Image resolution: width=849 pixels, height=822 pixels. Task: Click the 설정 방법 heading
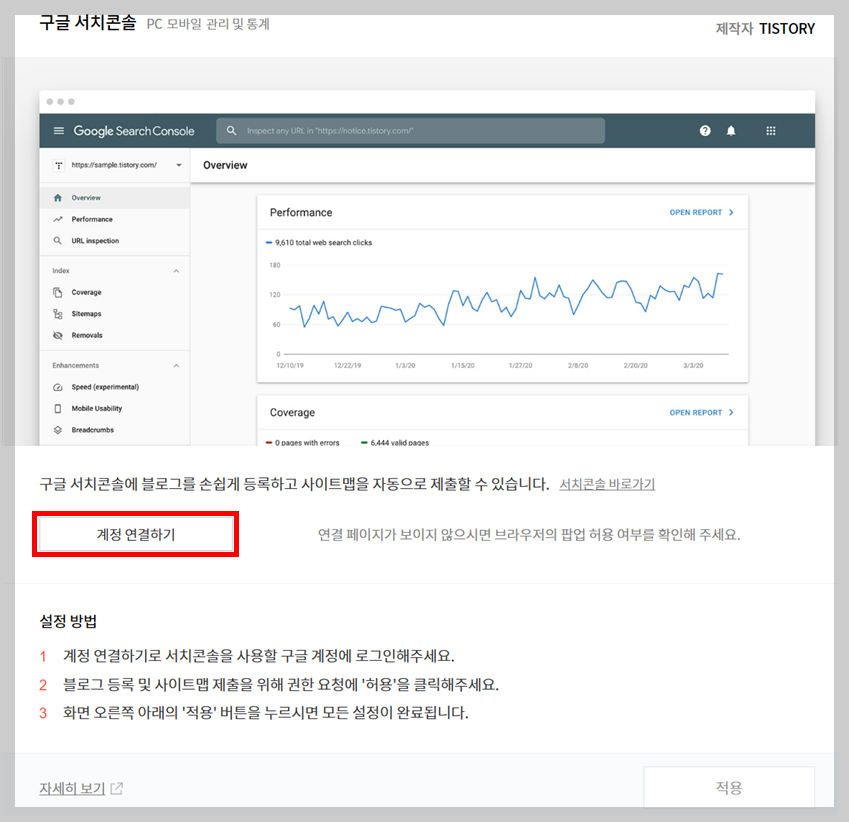coord(68,621)
